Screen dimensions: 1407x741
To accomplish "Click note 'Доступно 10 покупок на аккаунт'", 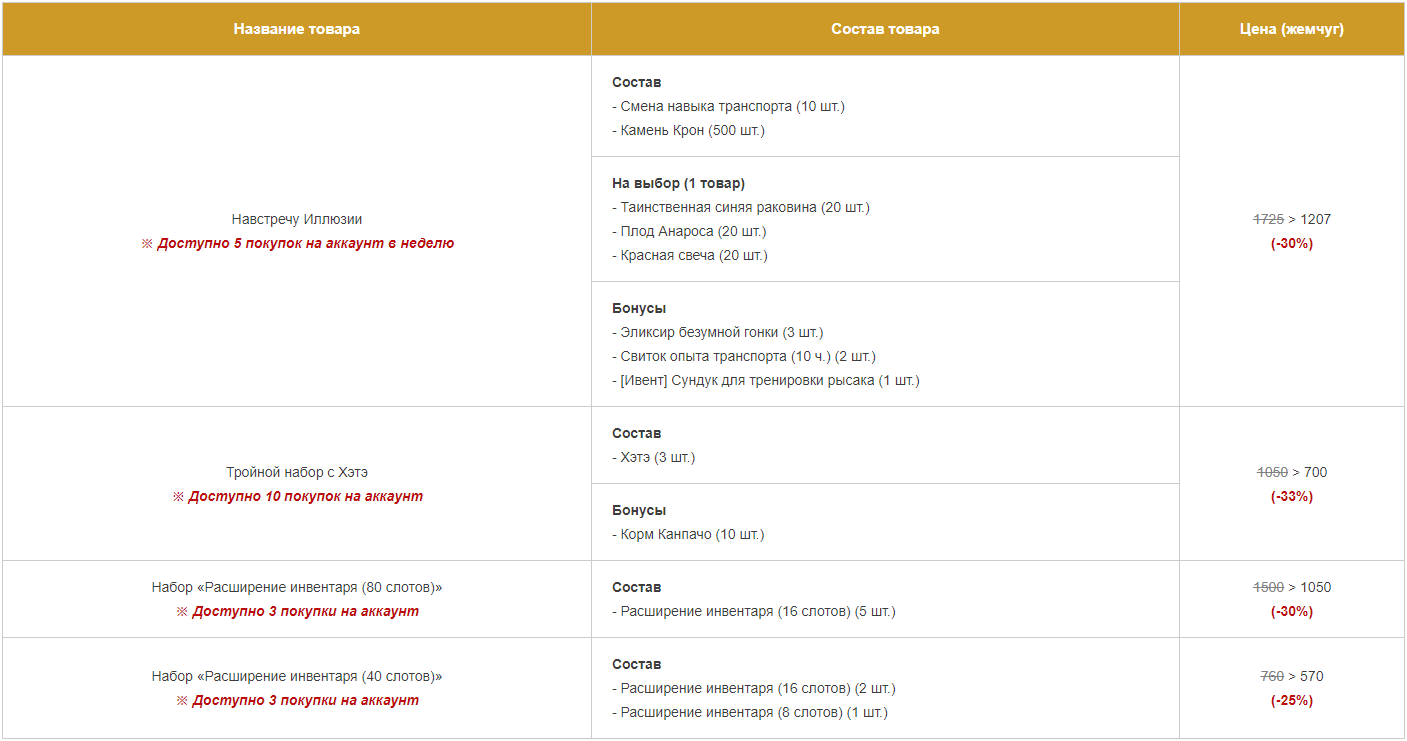I will [x=297, y=496].
